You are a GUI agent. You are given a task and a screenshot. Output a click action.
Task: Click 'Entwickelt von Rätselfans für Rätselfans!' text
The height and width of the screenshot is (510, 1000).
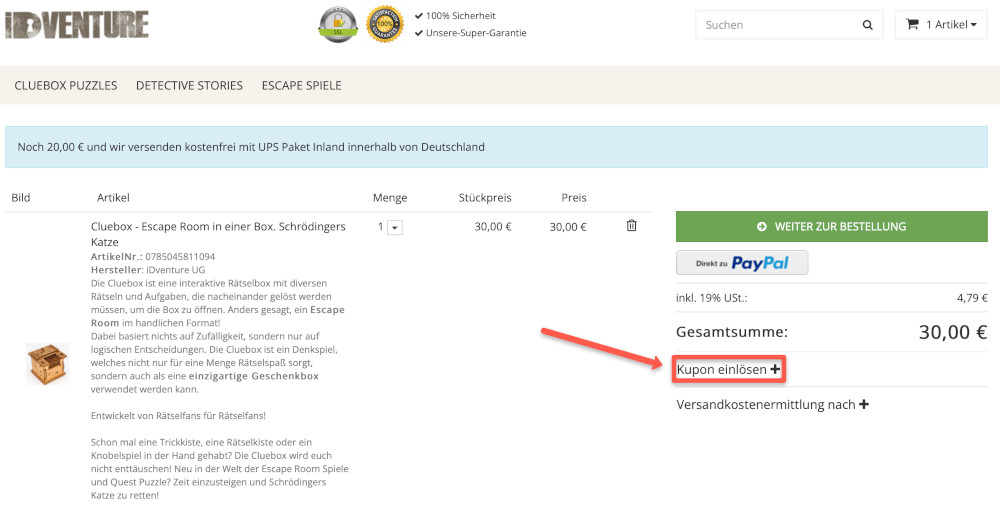point(178,416)
